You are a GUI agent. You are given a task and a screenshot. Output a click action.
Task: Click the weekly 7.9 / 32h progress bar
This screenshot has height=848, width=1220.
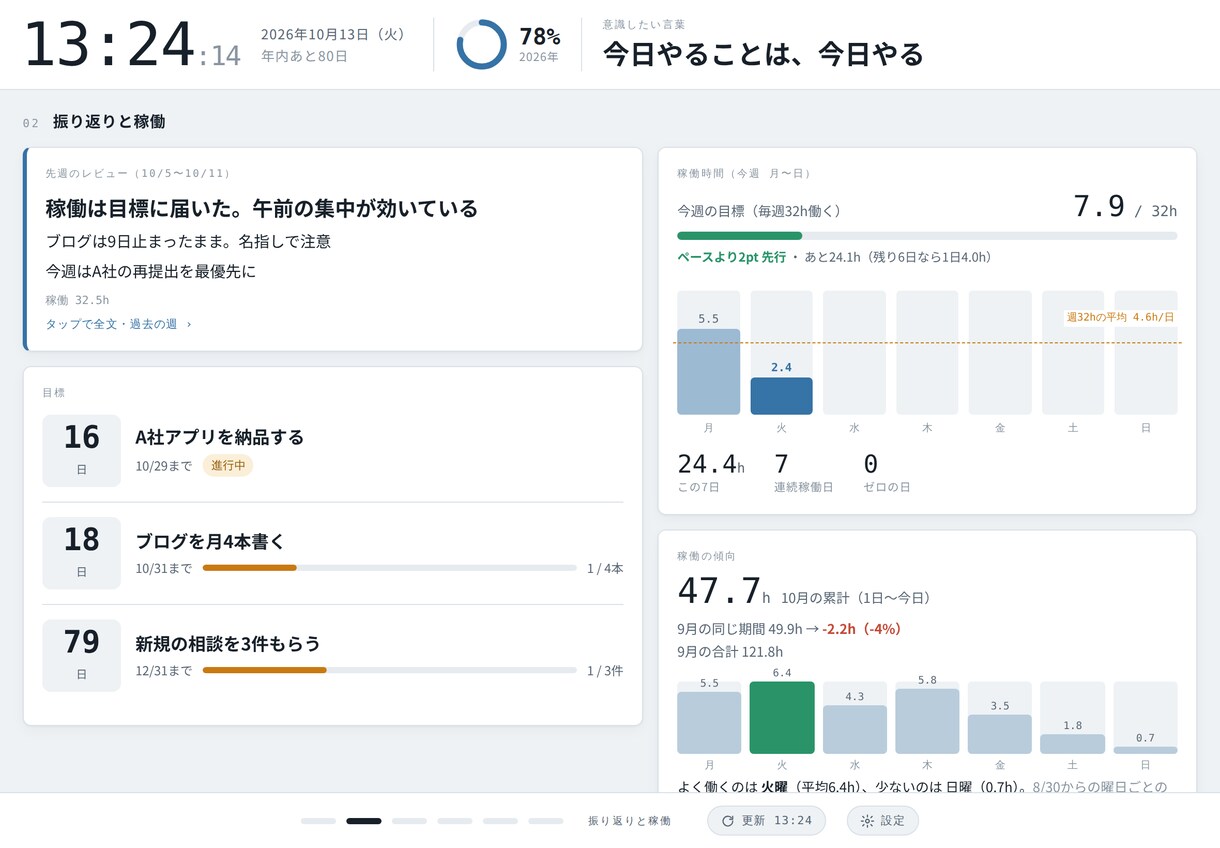click(x=927, y=236)
